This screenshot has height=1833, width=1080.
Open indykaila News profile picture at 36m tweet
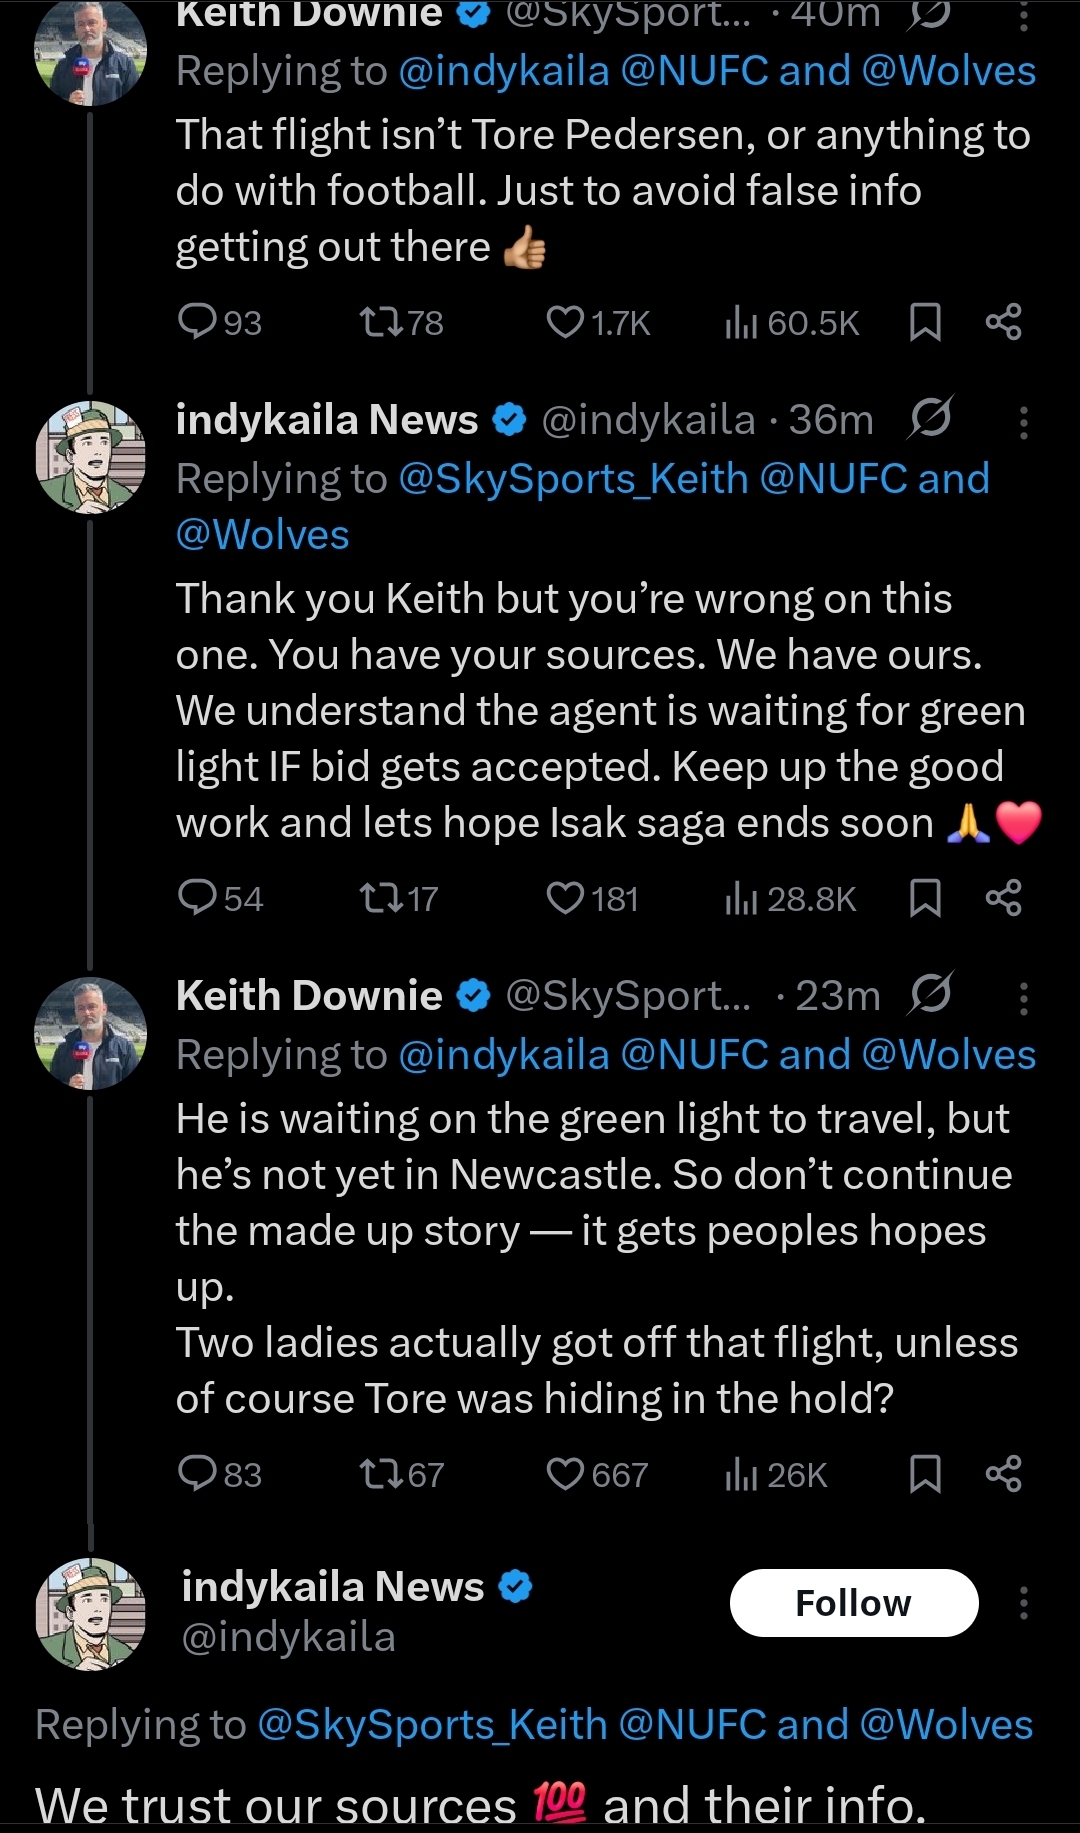(x=90, y=457)
